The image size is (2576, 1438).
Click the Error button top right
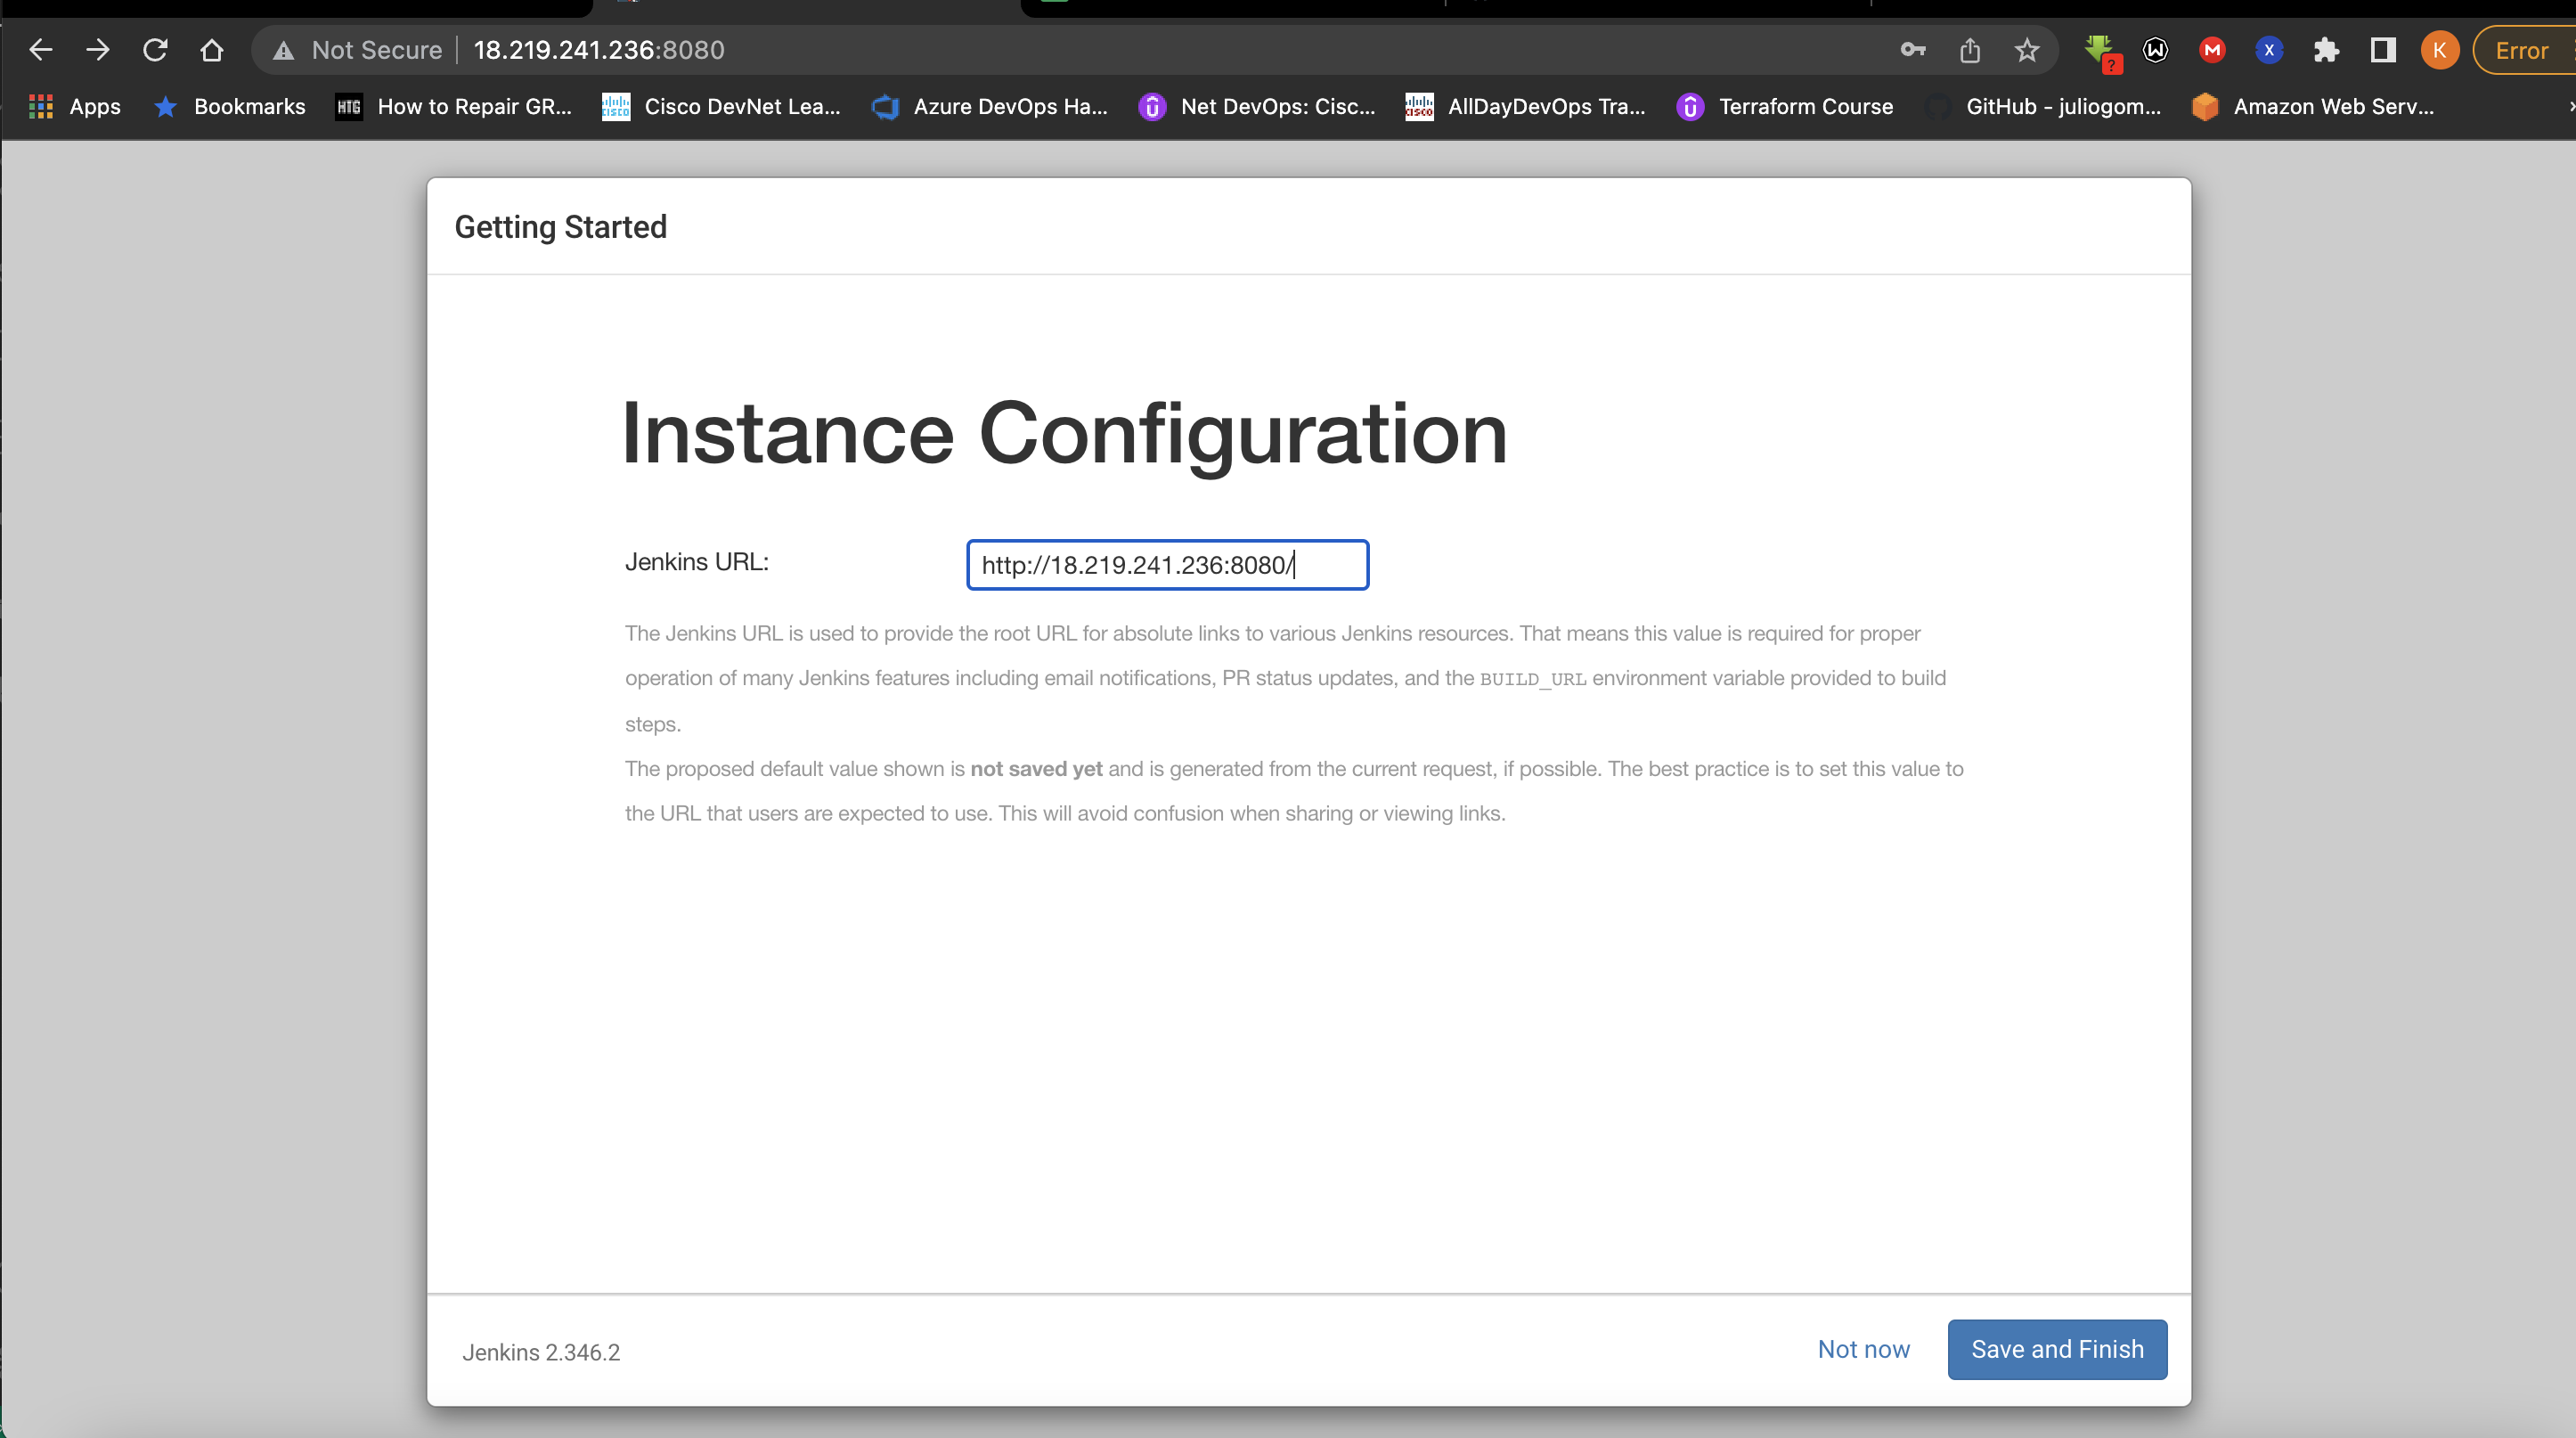[x=2519, y=49]
